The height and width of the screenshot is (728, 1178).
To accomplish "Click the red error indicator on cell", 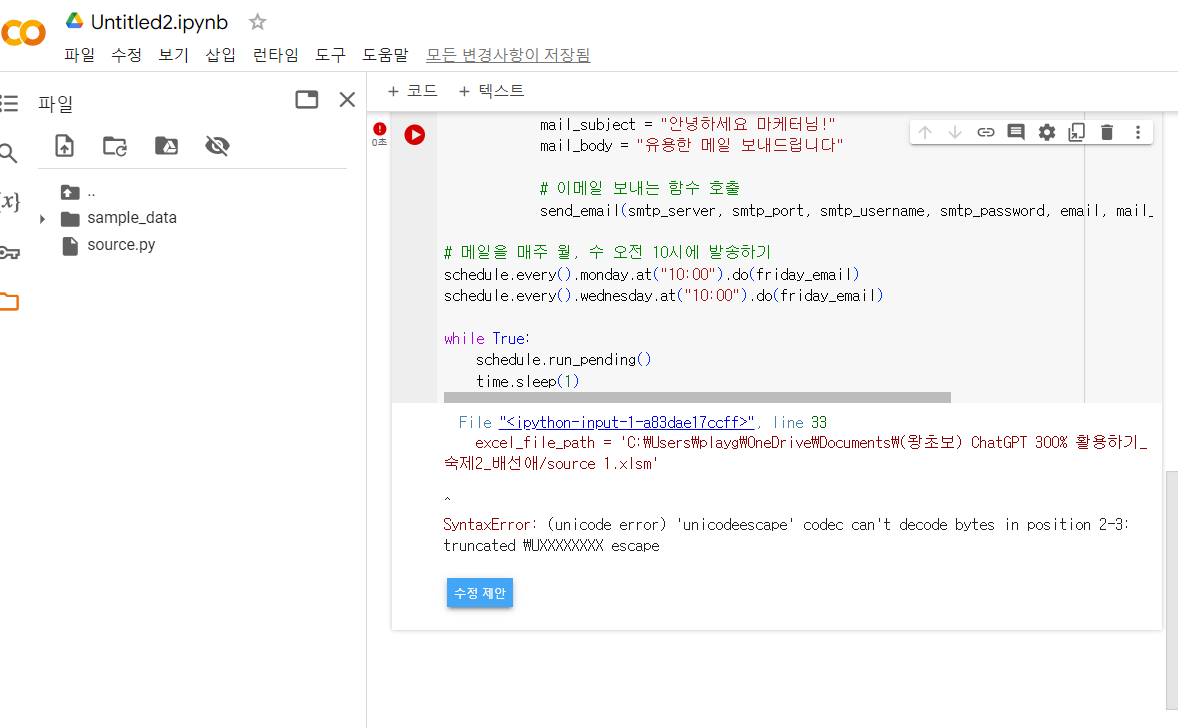I will (379, 129).
